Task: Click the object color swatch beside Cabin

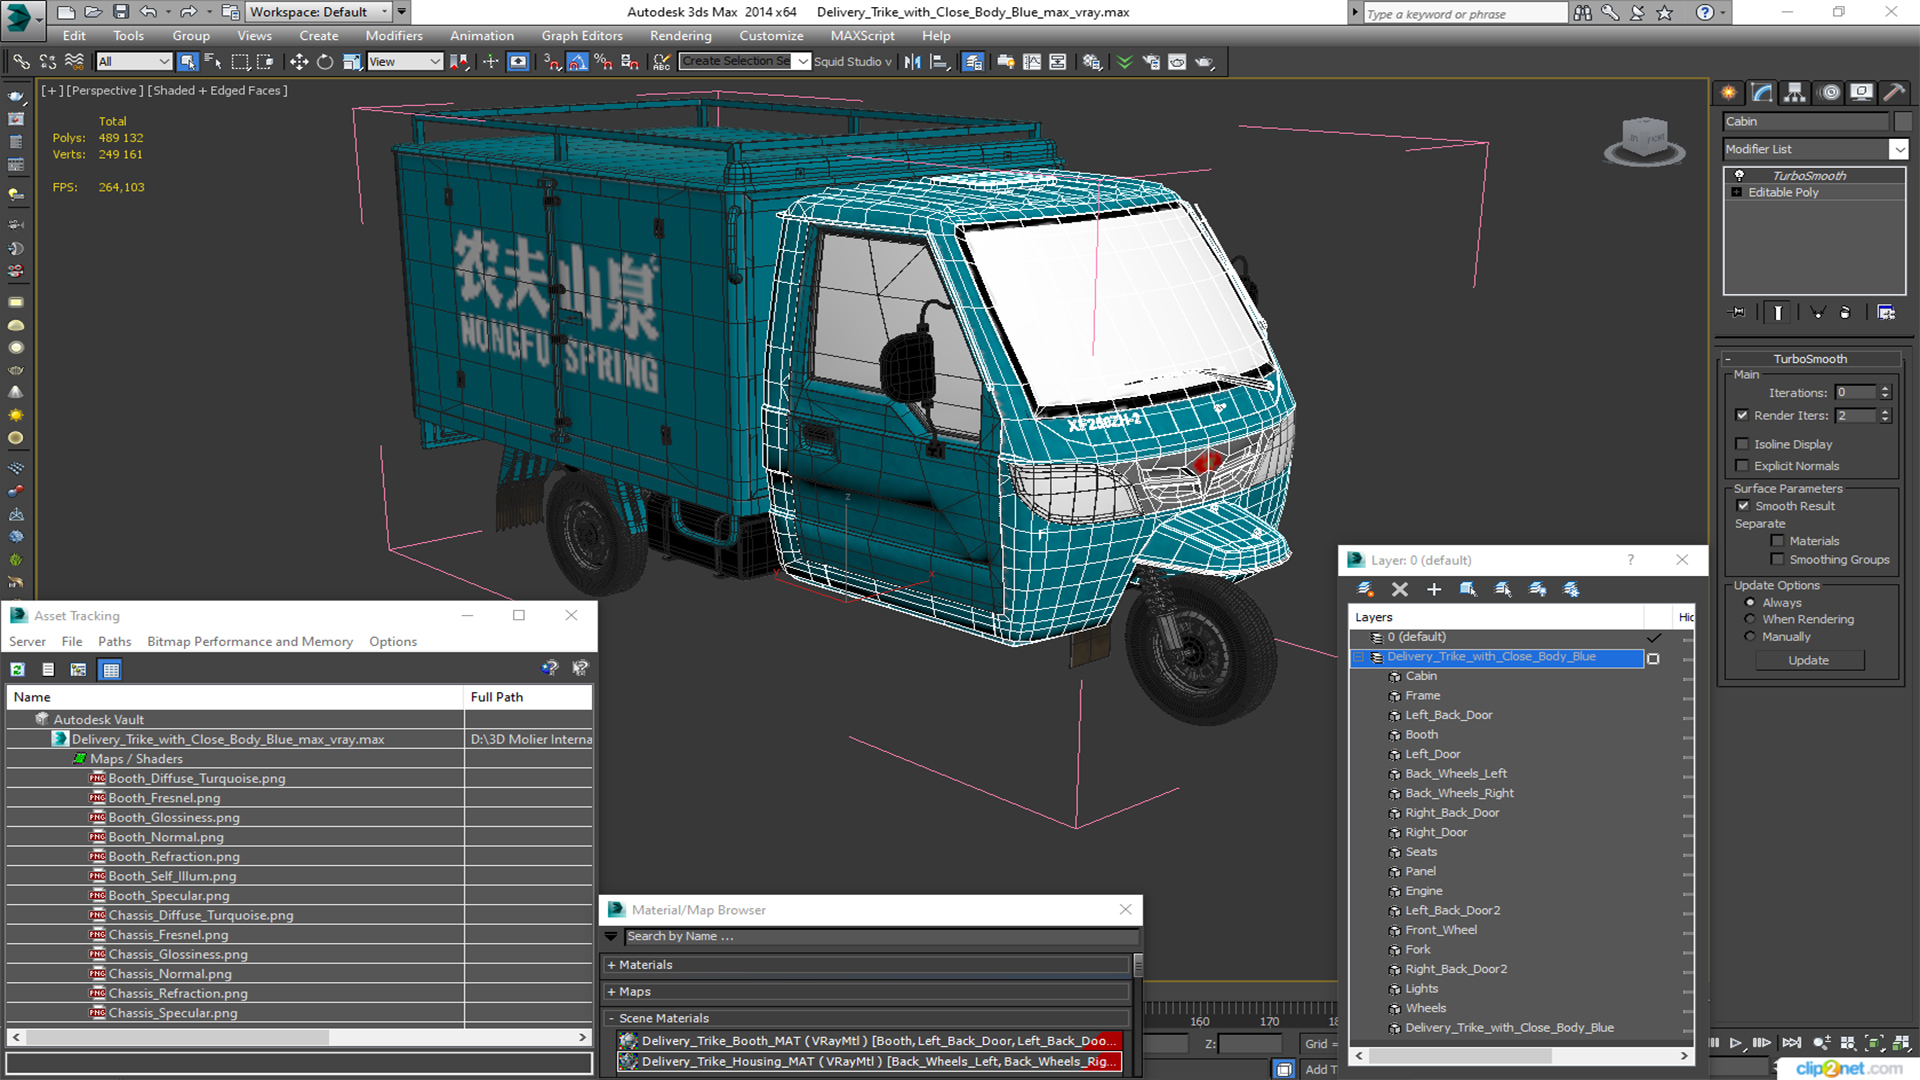Action: tap(1902, 121)
